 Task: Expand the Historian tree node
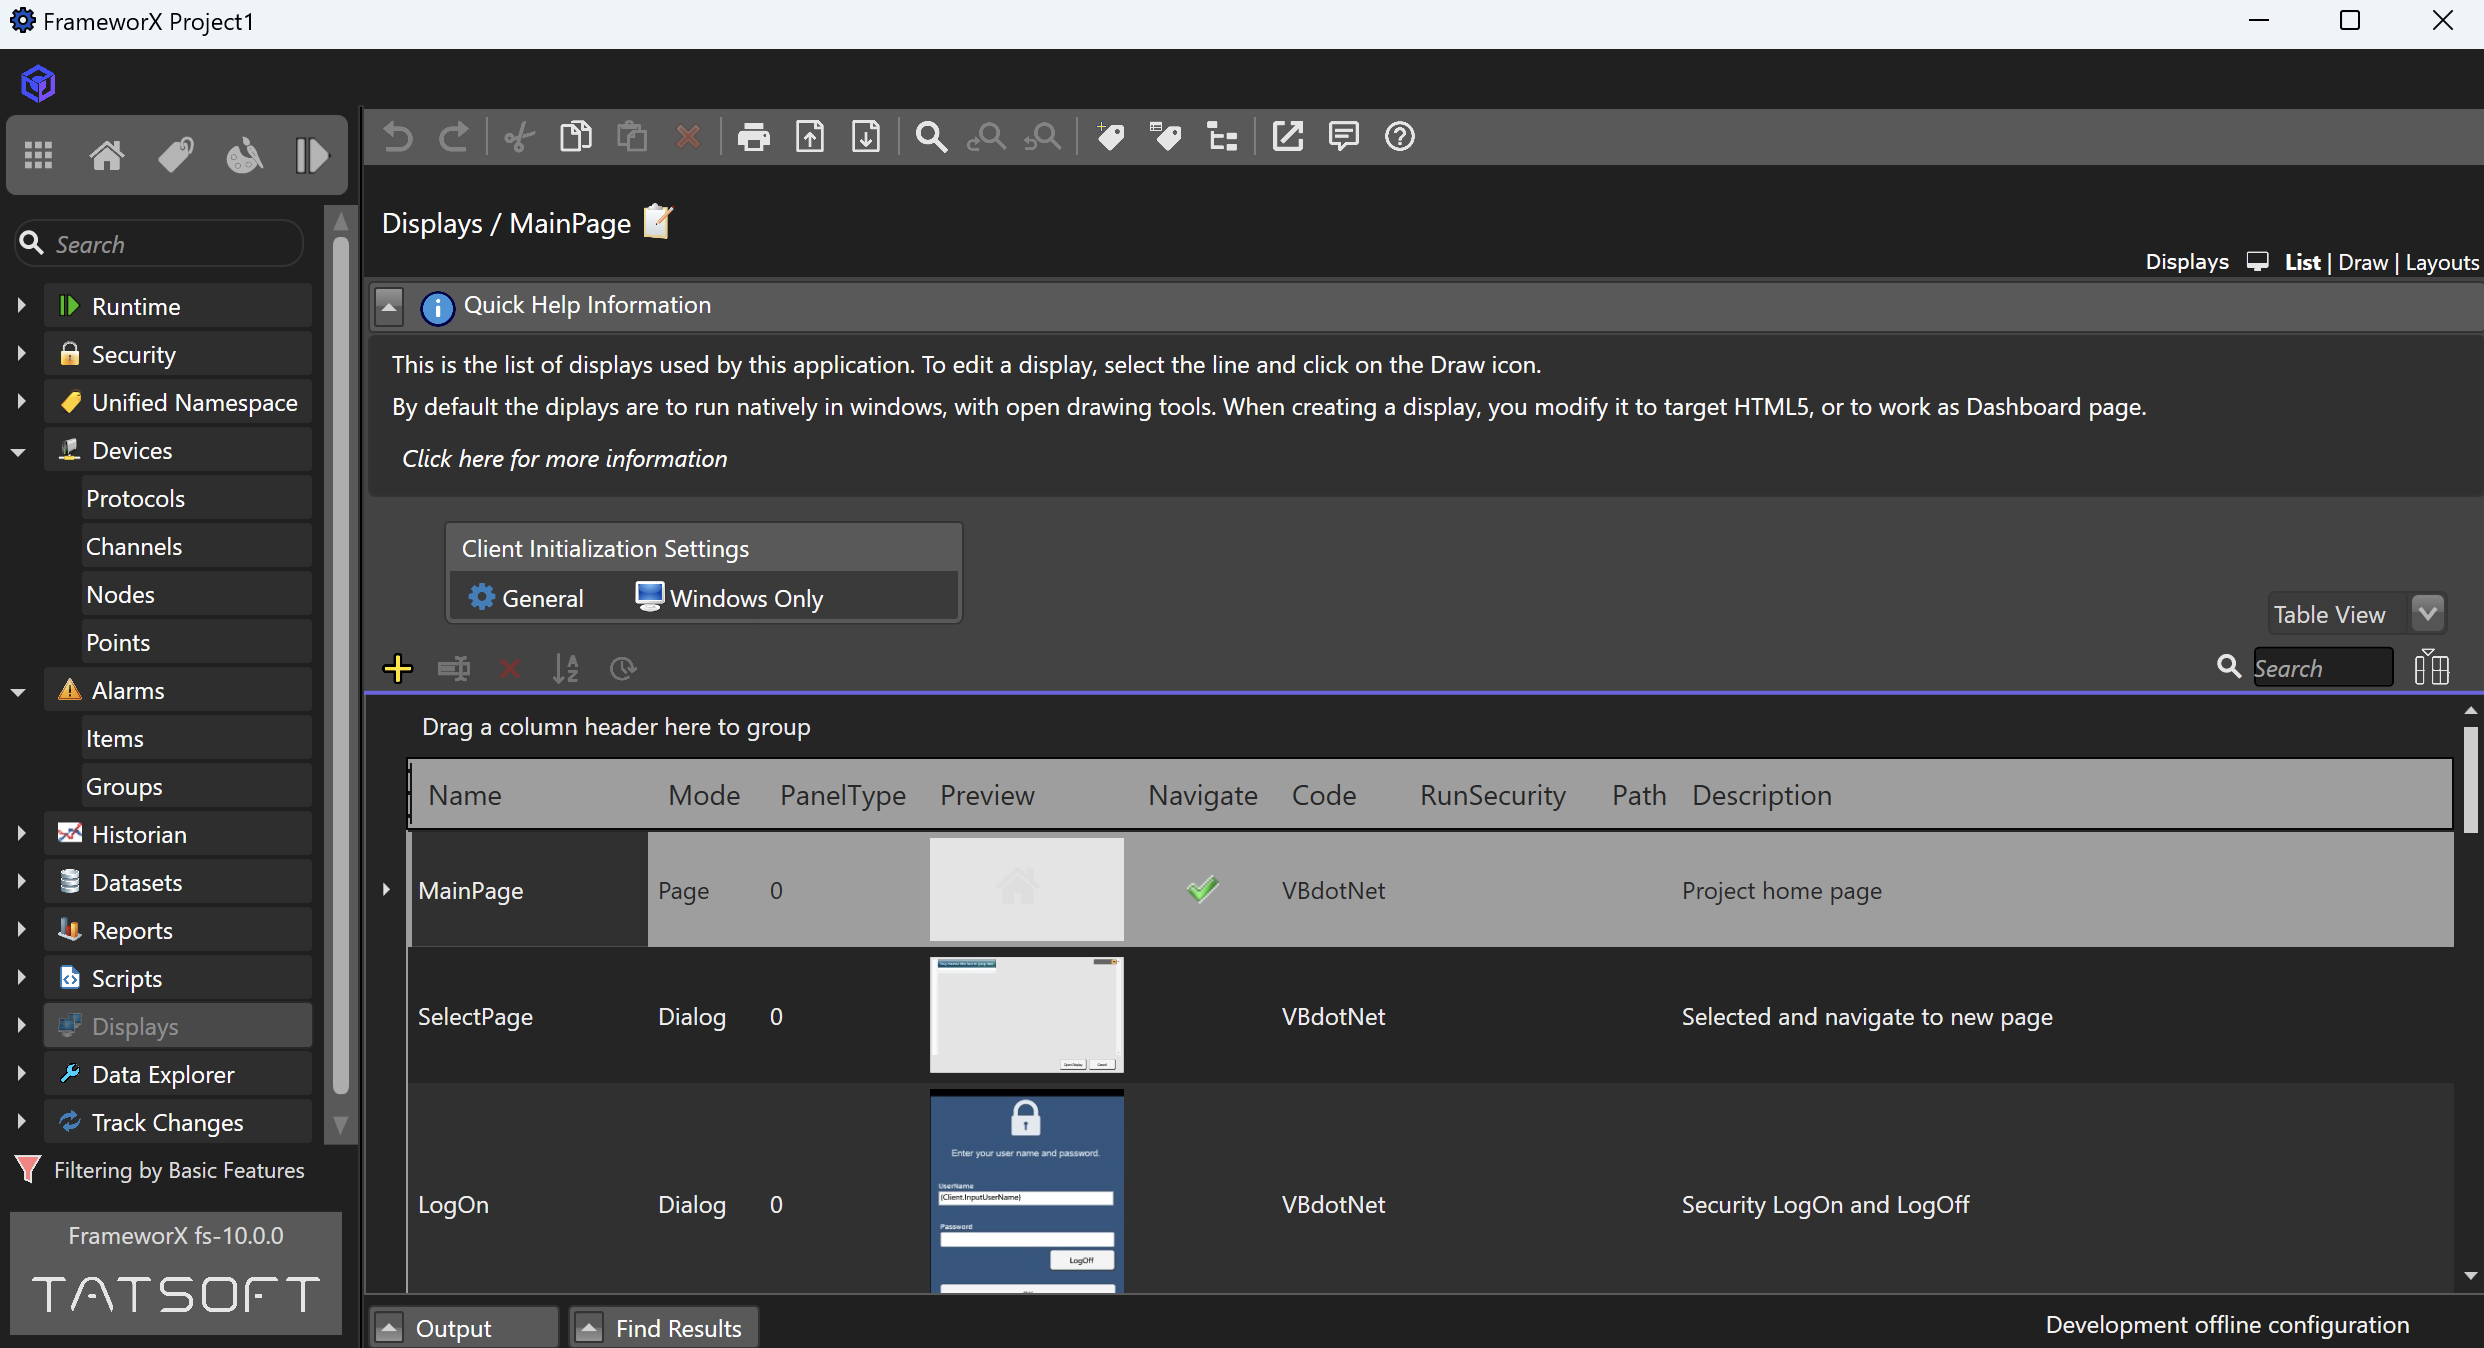[x=21, y=833]
